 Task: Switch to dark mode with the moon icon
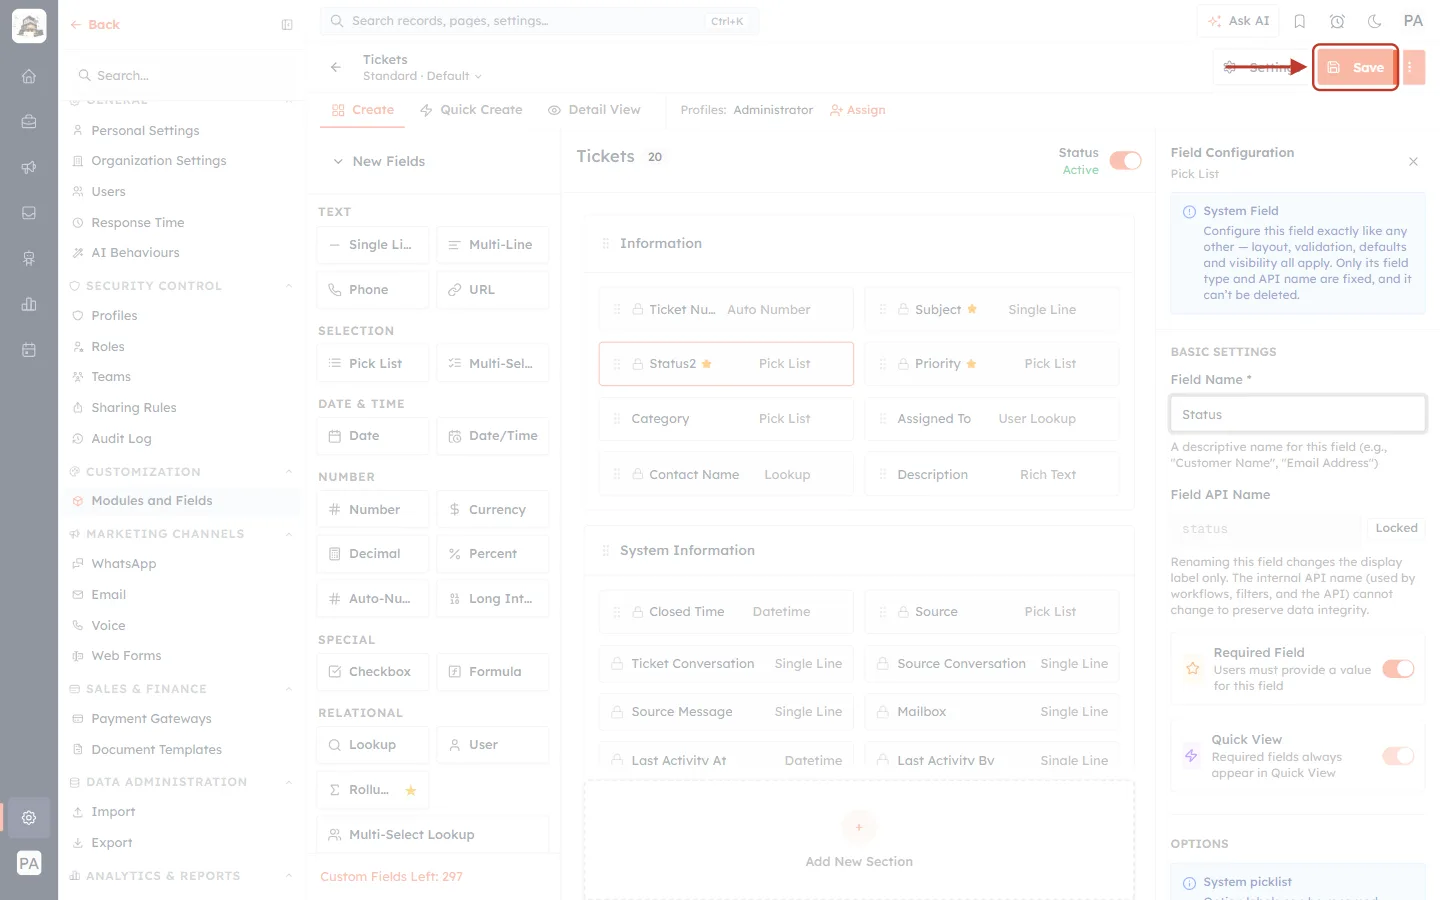pyautogui.click(x=1375, y=21)
